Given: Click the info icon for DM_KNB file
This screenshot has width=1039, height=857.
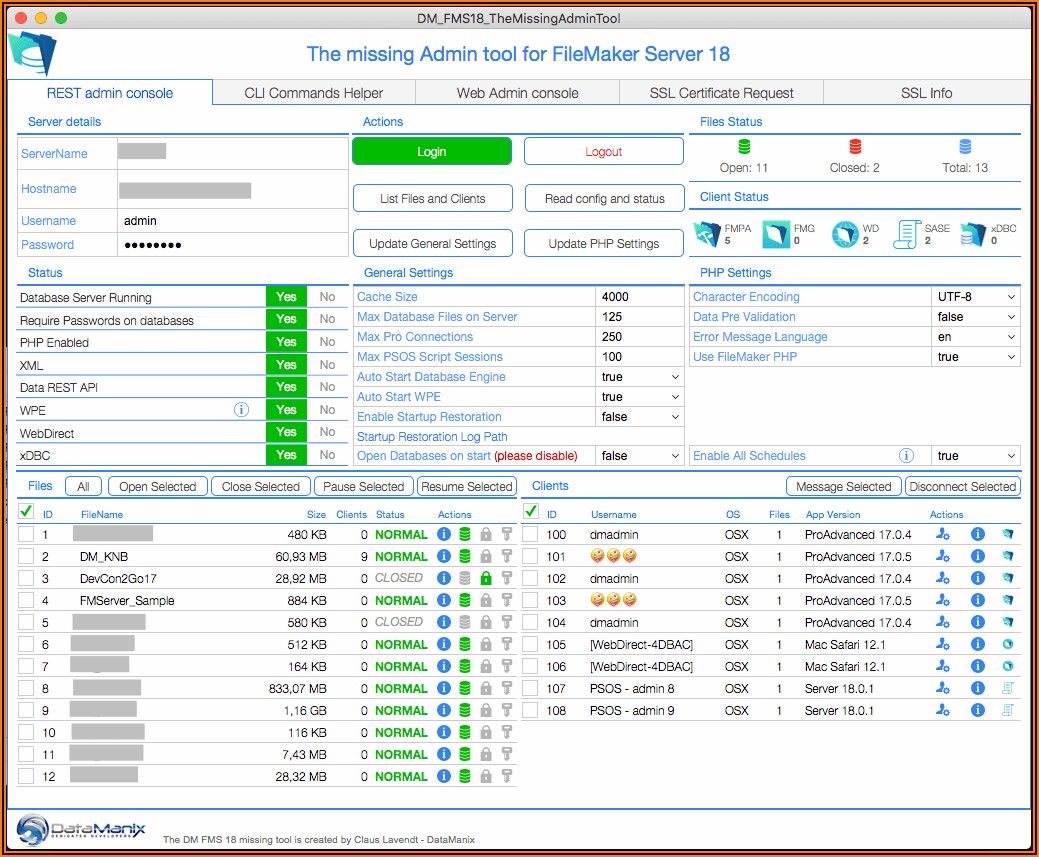Looking at the screenshot, I should pos(444,556).
